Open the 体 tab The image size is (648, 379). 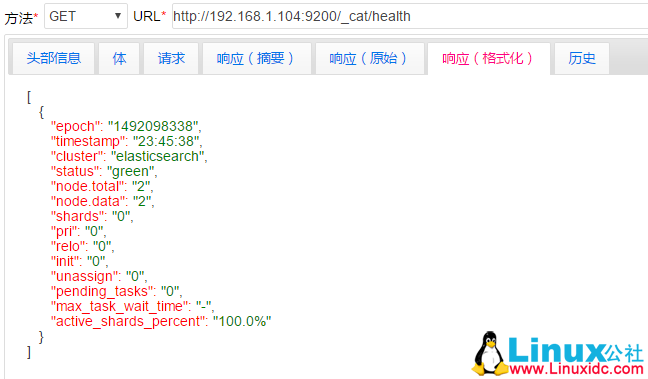[x=119, y=59]
